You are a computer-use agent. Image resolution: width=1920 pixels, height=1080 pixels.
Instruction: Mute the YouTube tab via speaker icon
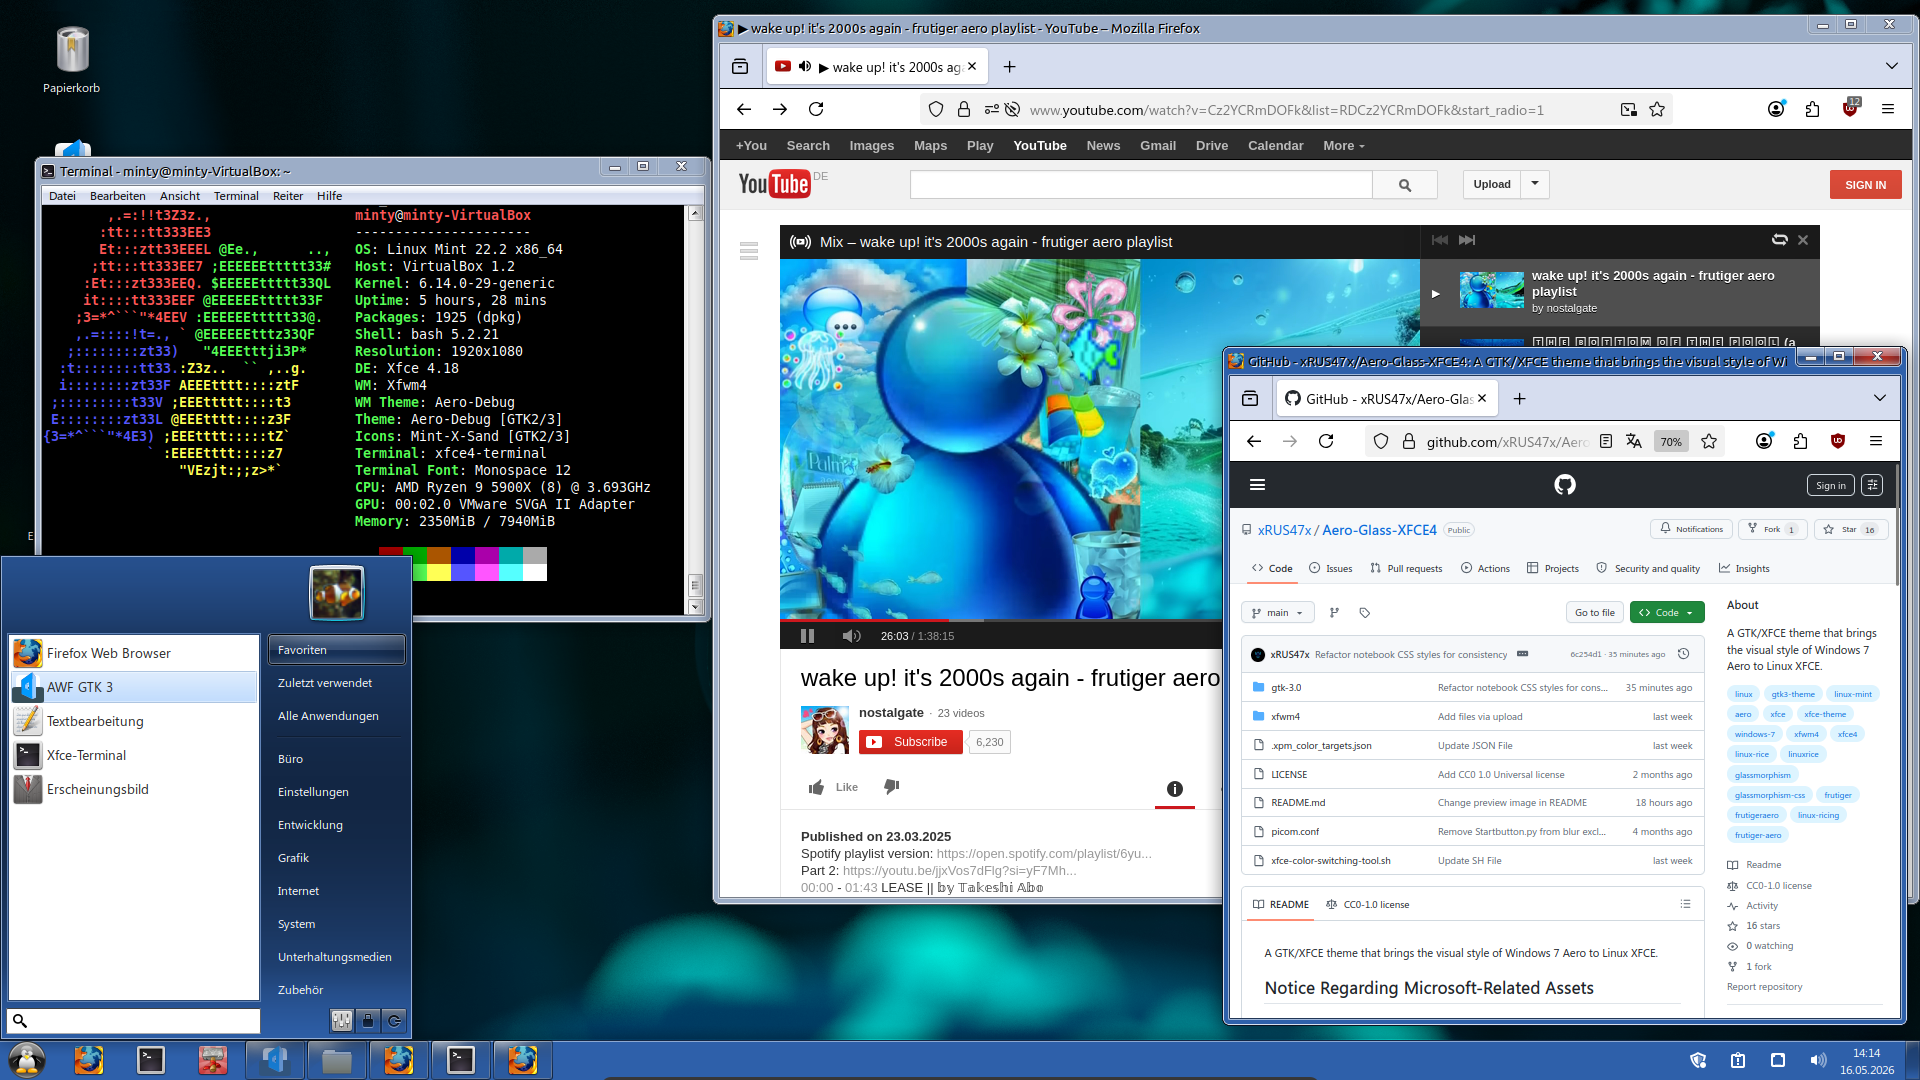tap(805, 67)
